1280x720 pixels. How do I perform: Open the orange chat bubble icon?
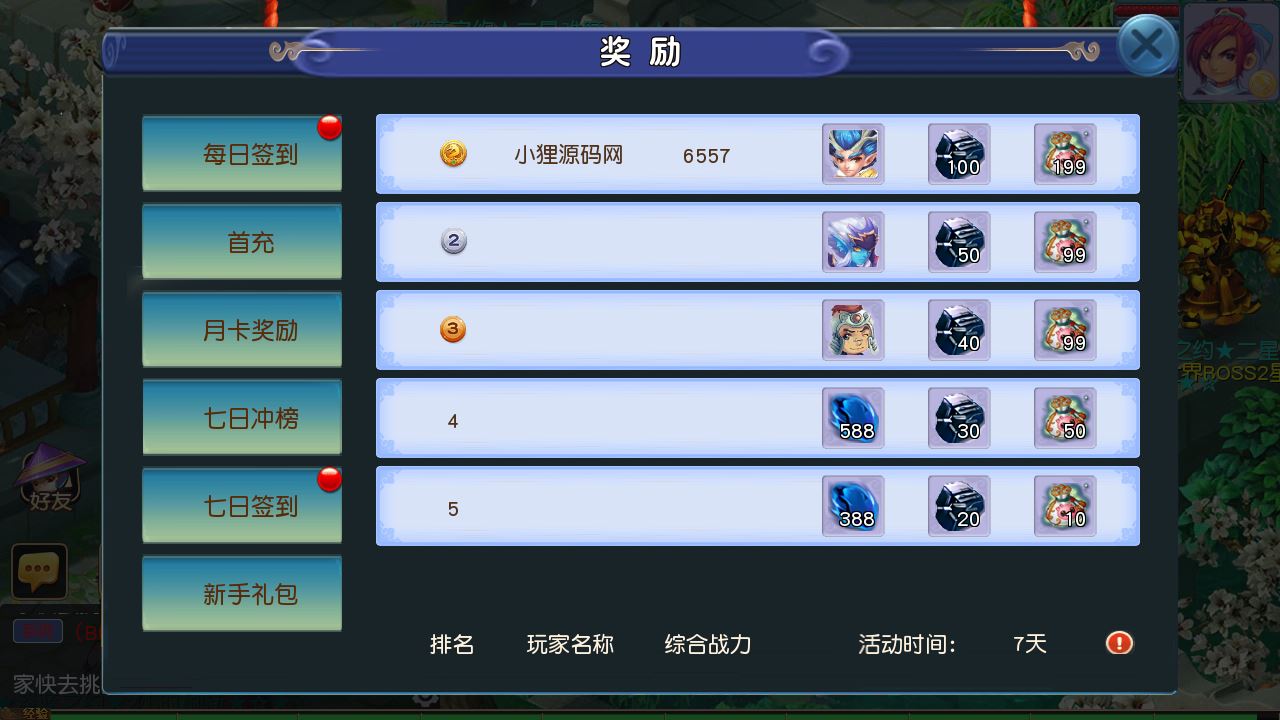(x=39, y=571)
